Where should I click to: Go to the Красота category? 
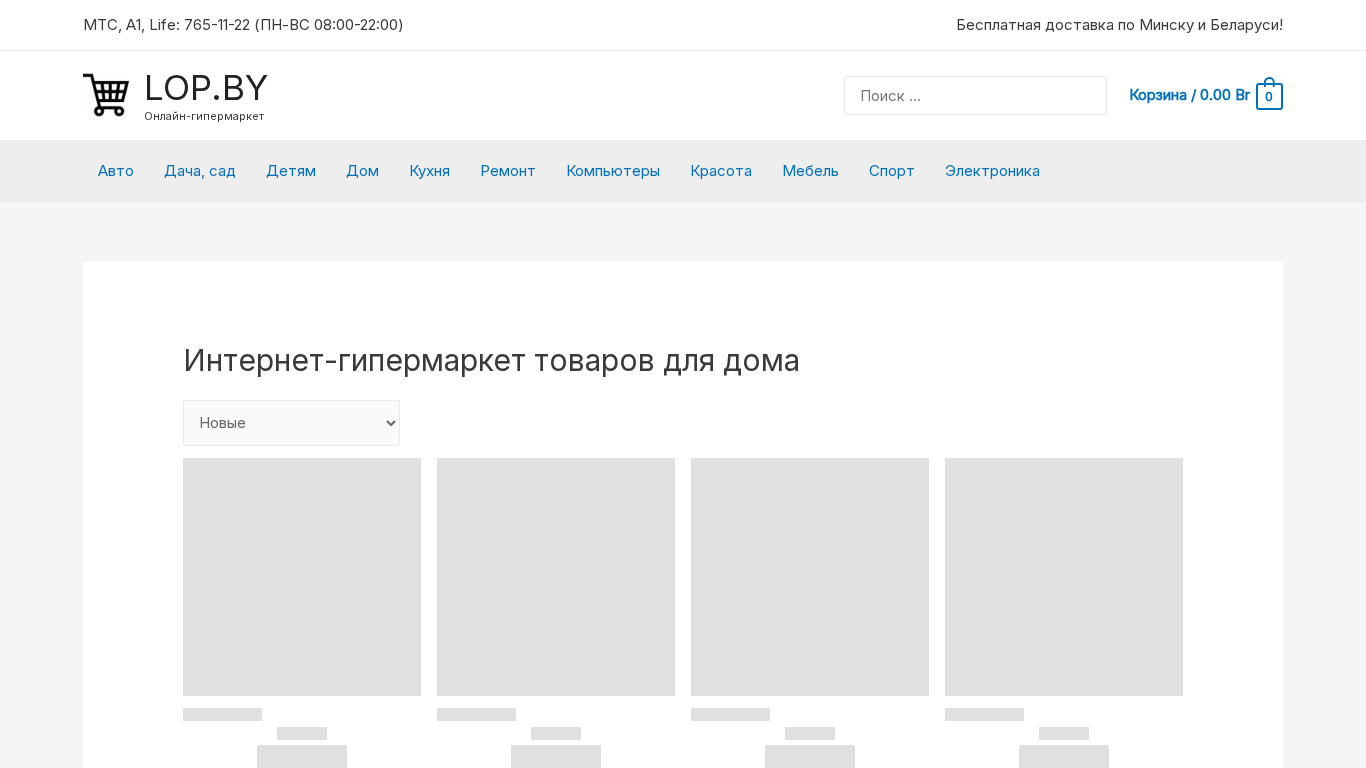[721, 171]
